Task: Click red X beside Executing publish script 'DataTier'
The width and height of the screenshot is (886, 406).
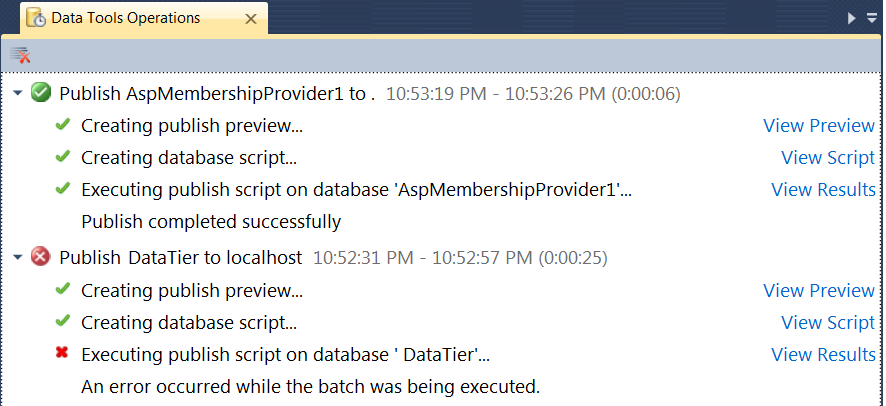Action: 62,353
